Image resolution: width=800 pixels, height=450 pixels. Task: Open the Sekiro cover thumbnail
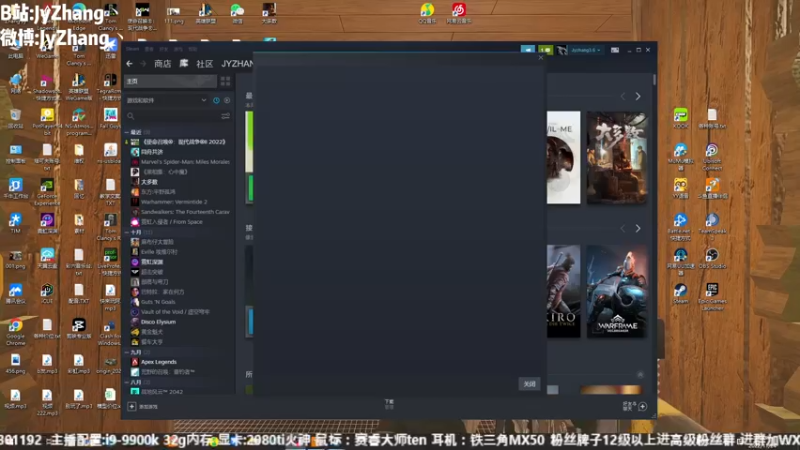[564, 291]
